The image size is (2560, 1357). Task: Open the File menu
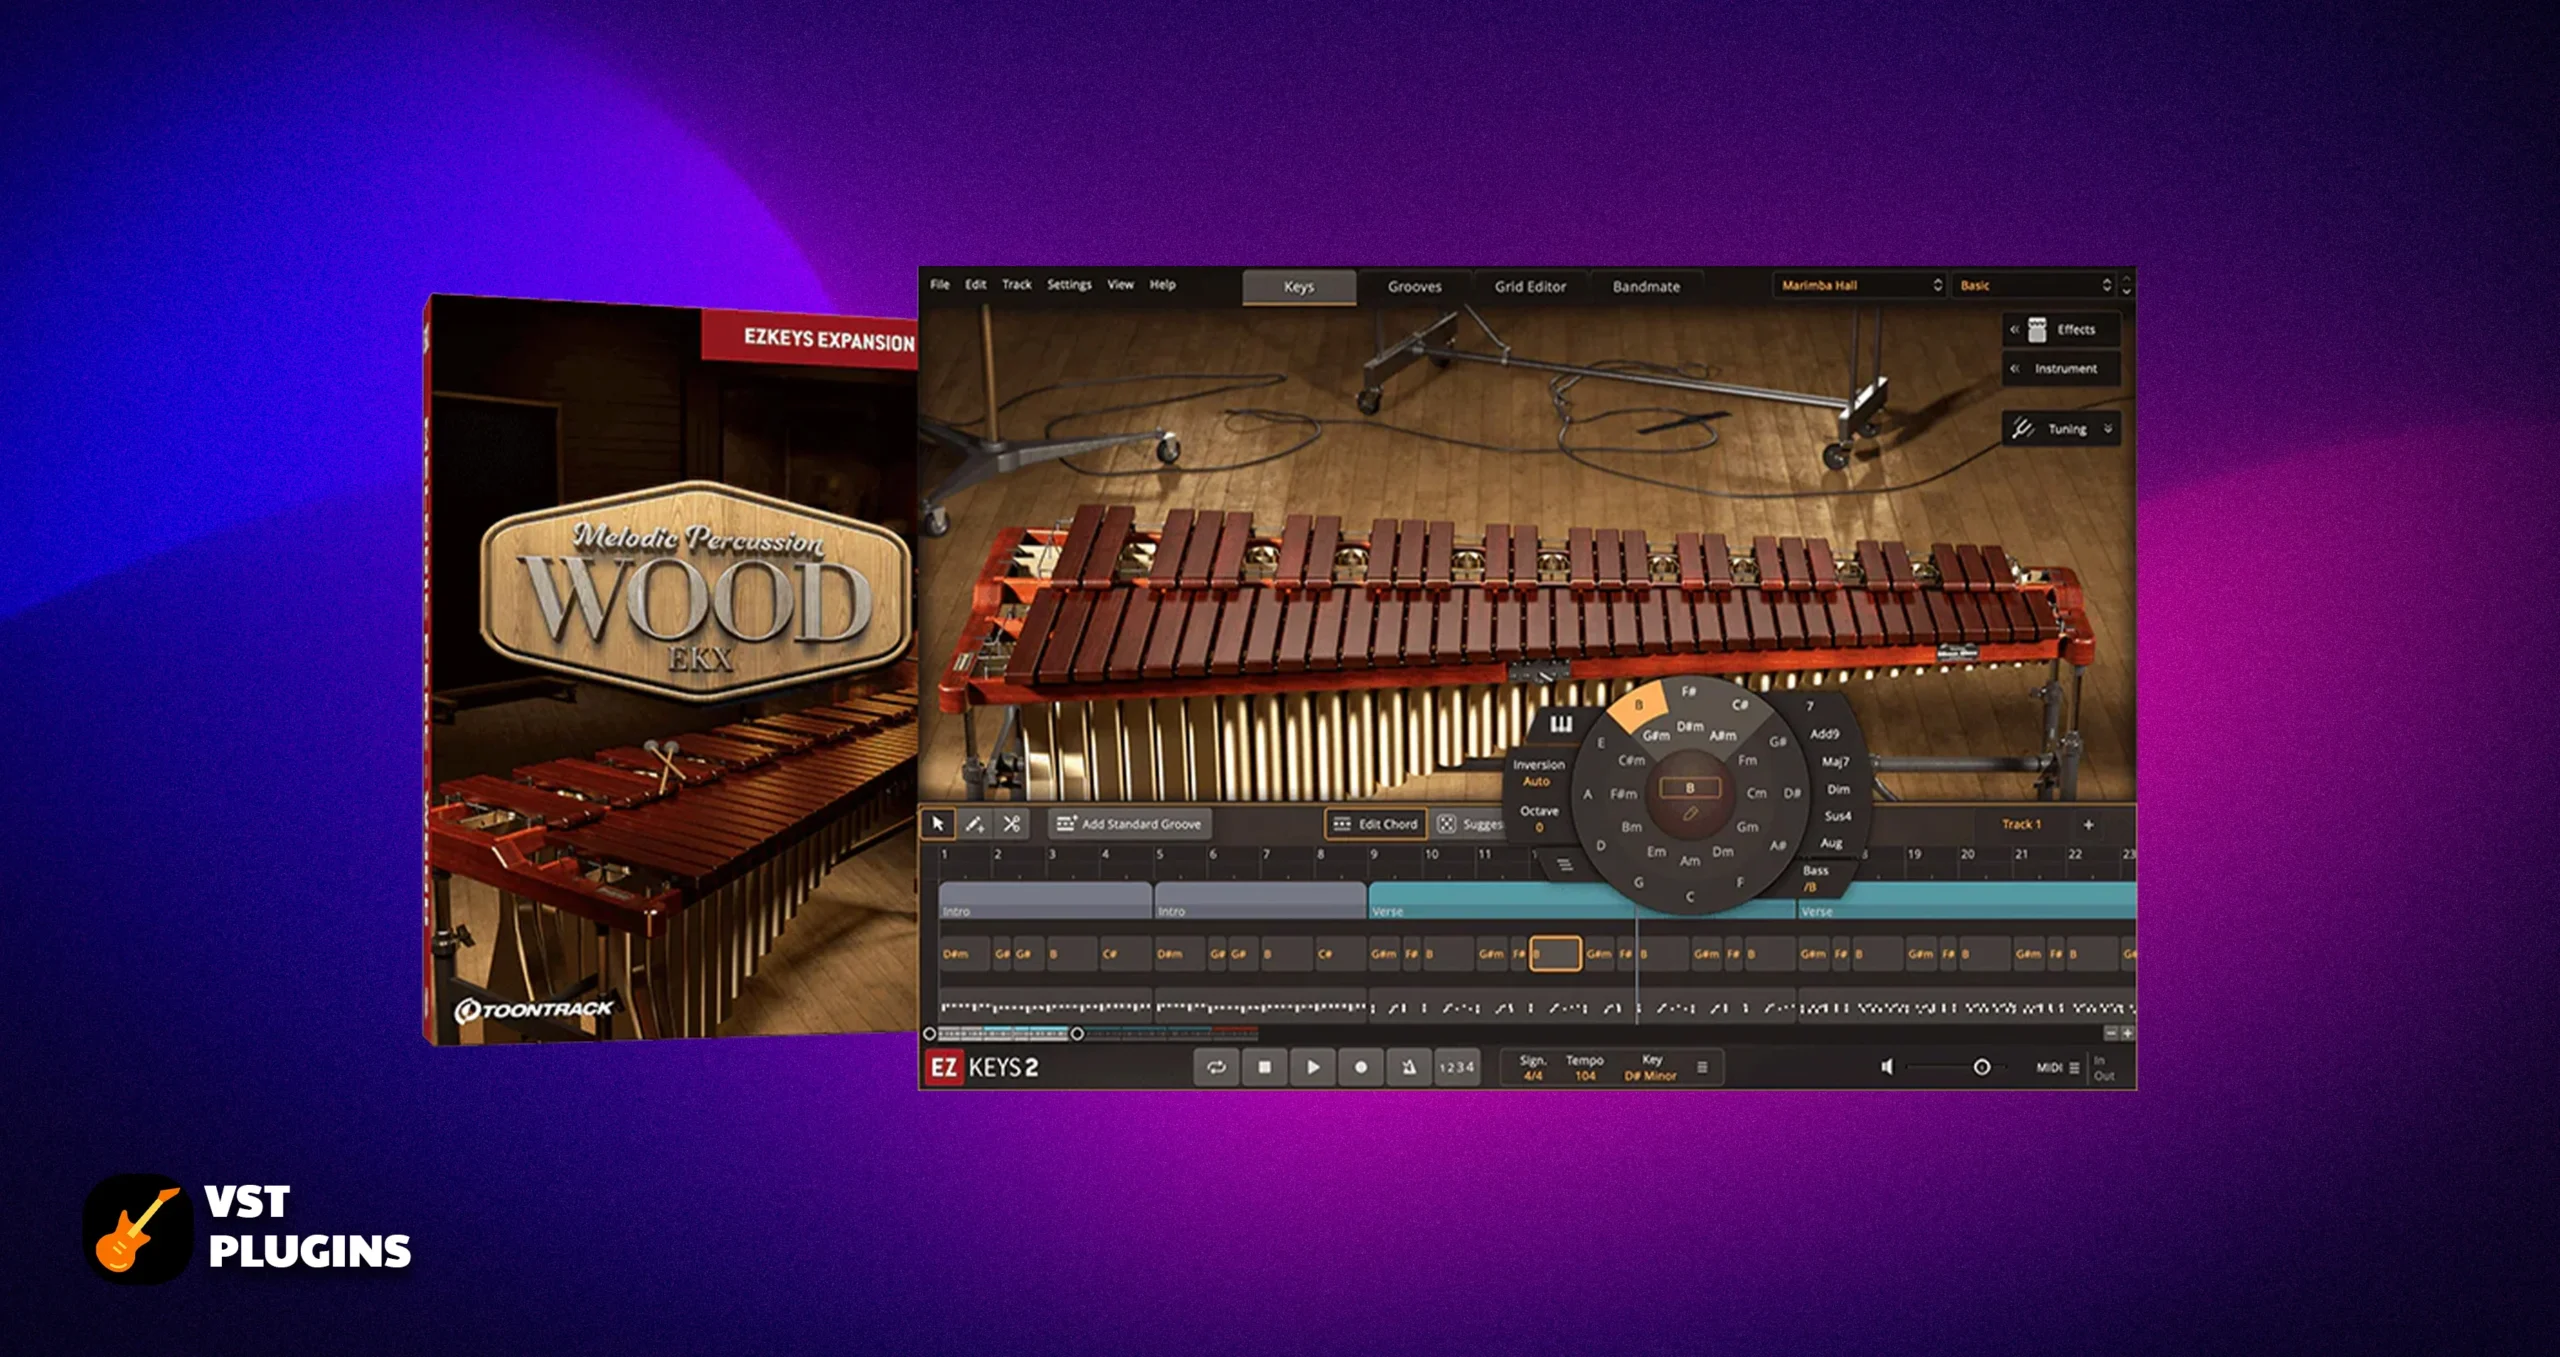[x=940, y=284]
